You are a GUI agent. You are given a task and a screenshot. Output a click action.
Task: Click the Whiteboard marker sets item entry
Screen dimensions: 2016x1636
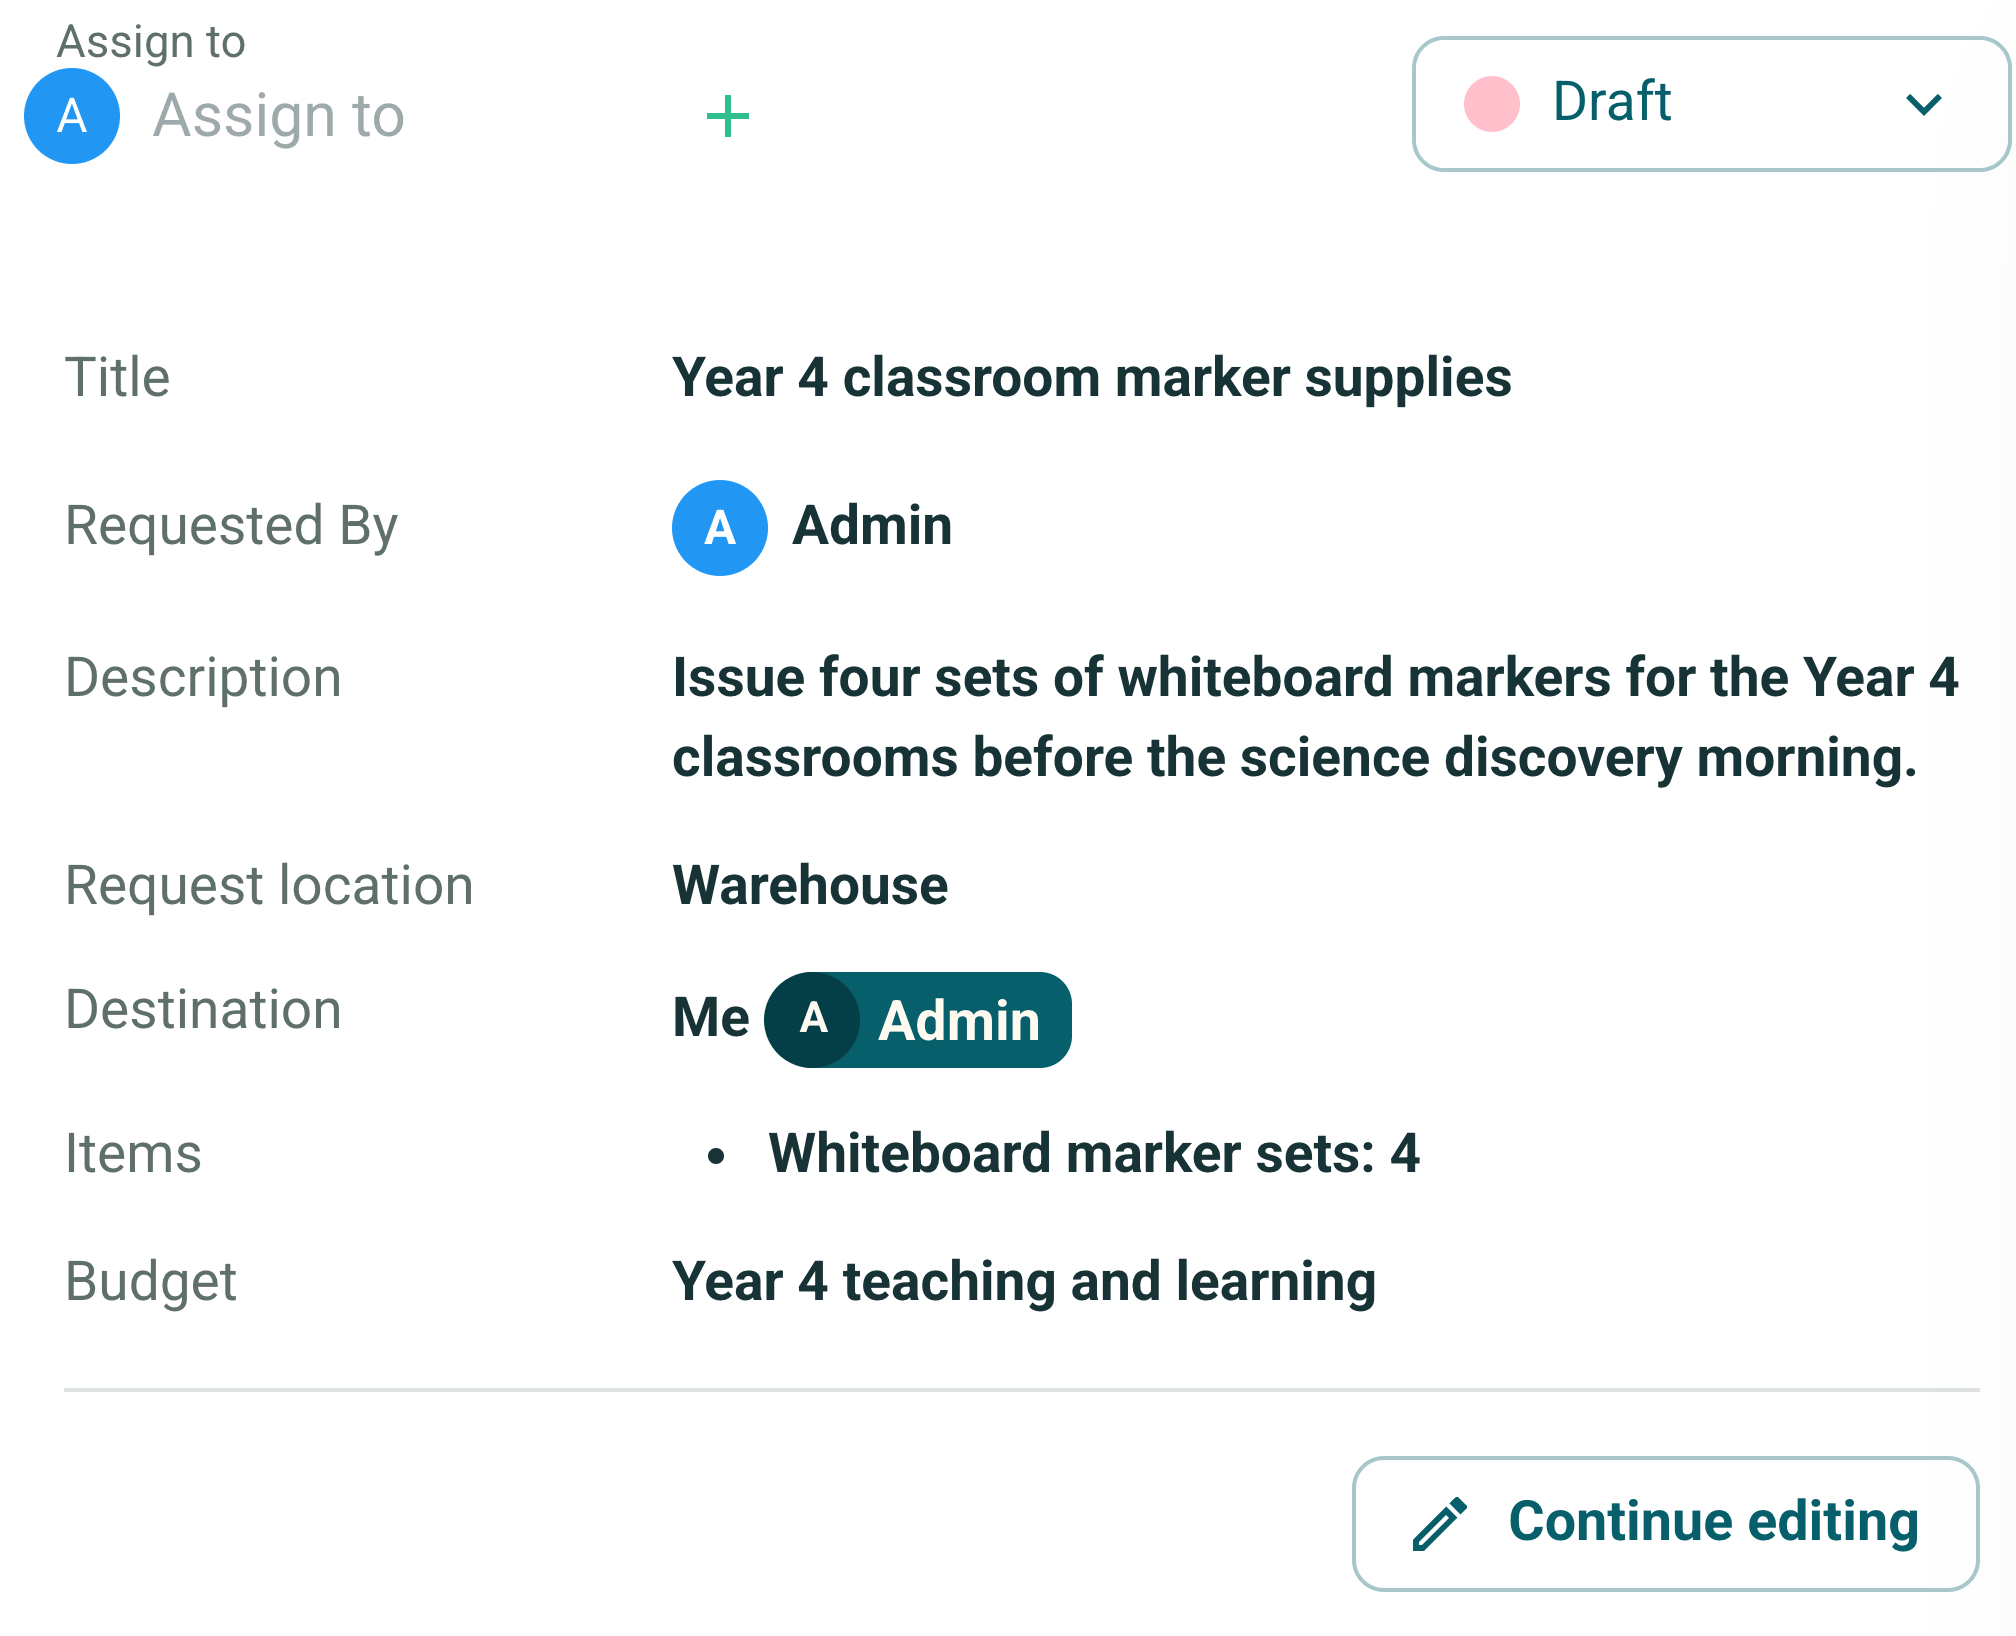[1094, 1153]
